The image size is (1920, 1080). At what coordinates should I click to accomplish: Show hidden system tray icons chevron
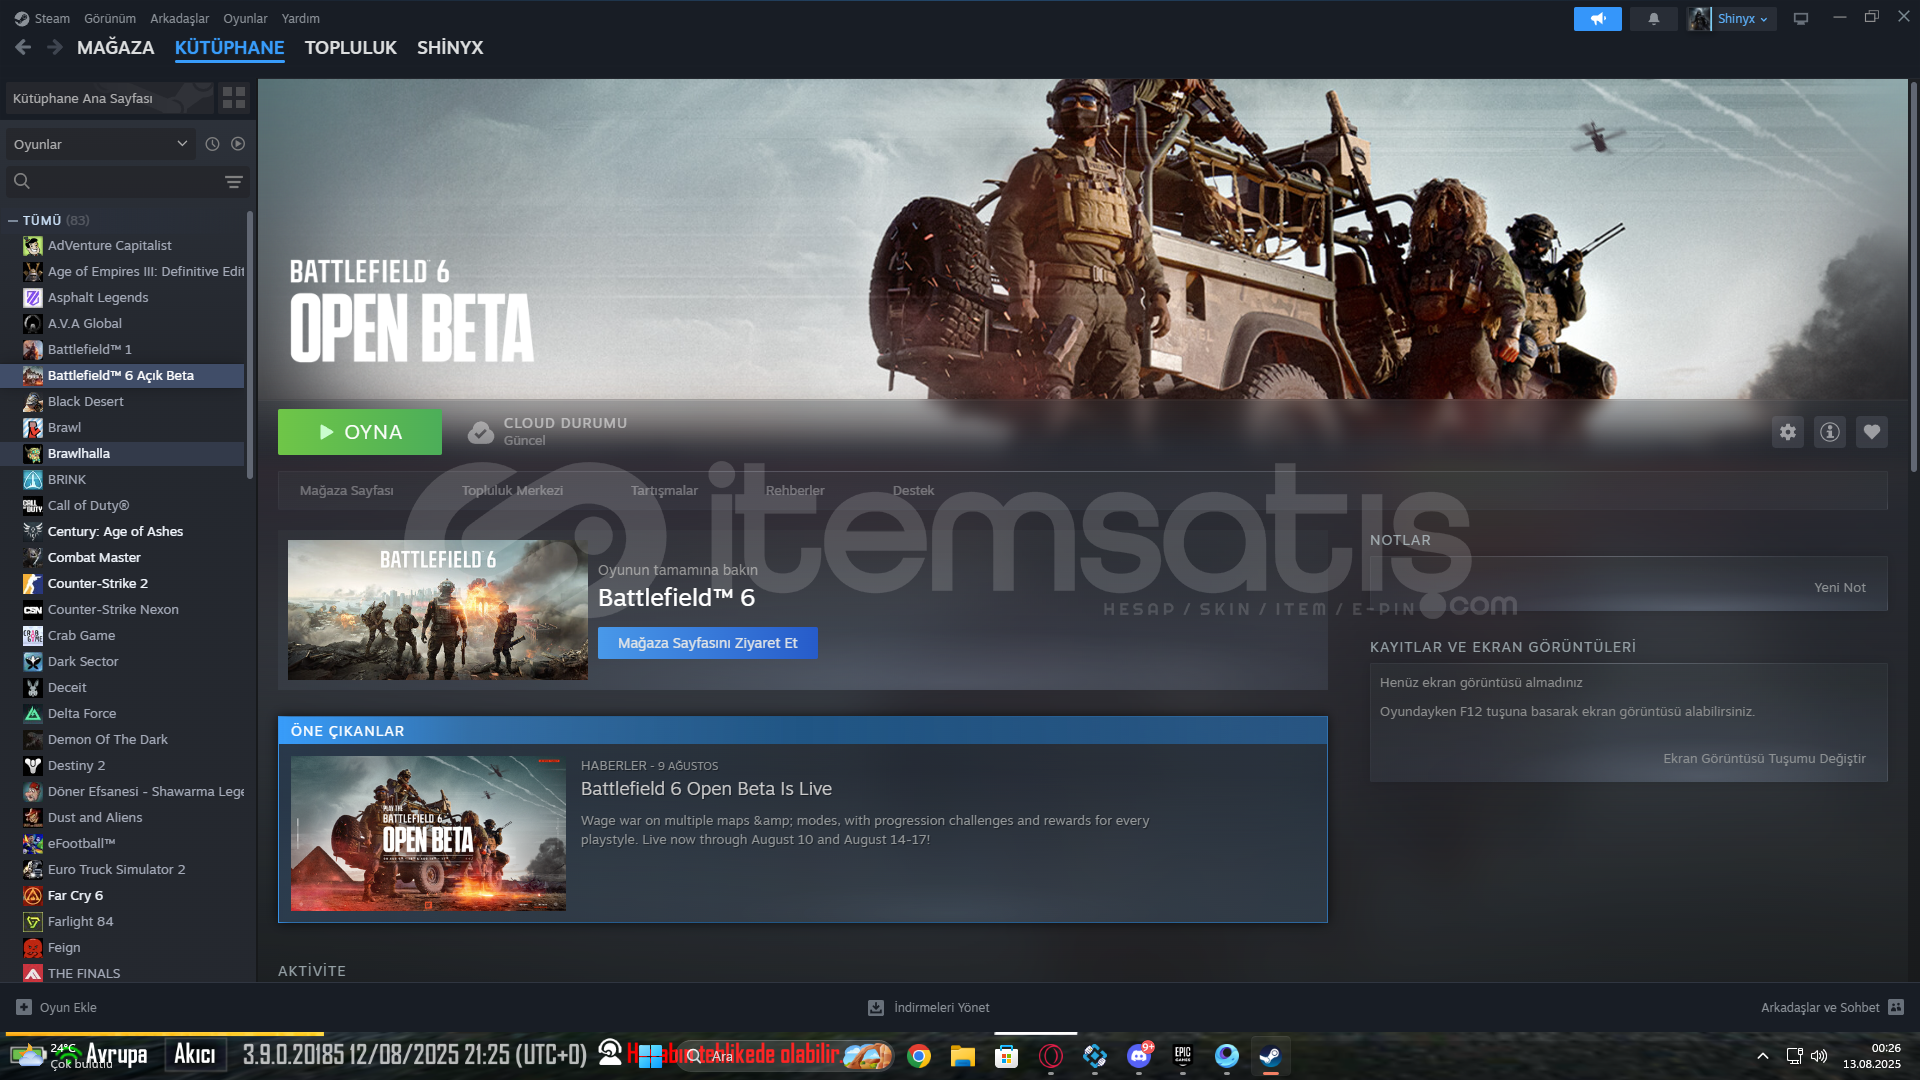tap(1762, 1056)
